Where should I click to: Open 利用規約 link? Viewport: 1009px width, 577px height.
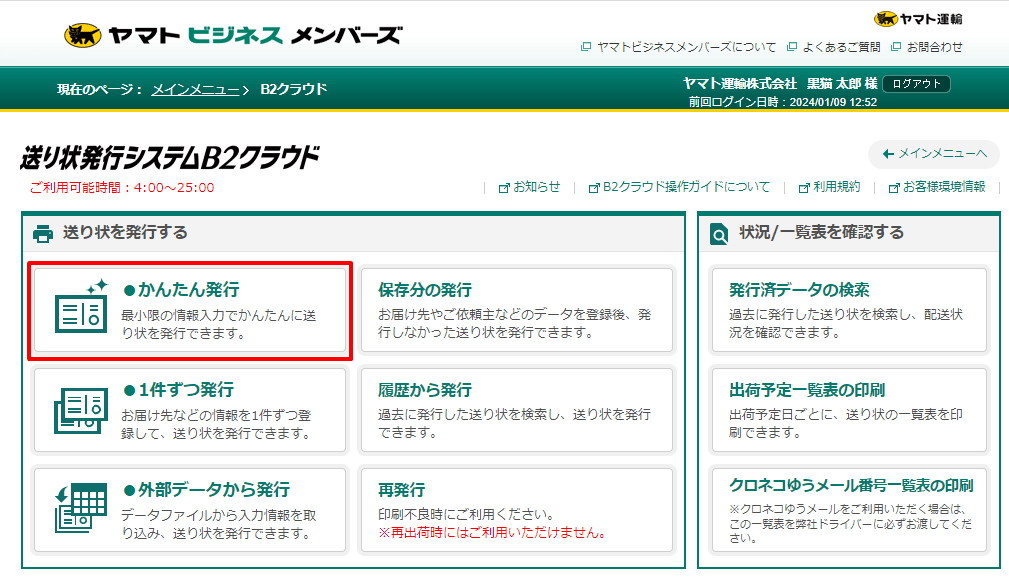click(835, 187)
